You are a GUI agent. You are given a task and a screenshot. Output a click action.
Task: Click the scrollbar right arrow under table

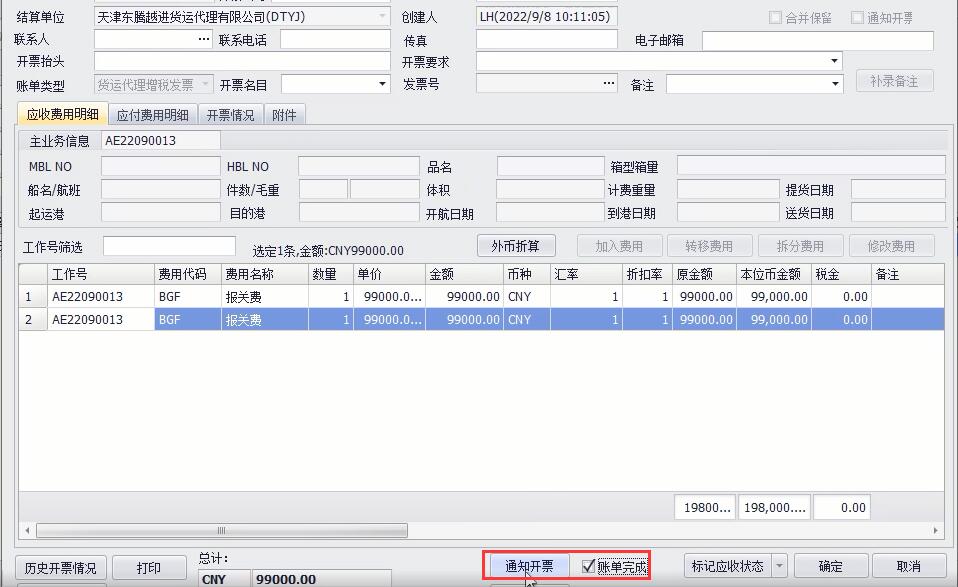pyautogui.click(x=936, y=531)
